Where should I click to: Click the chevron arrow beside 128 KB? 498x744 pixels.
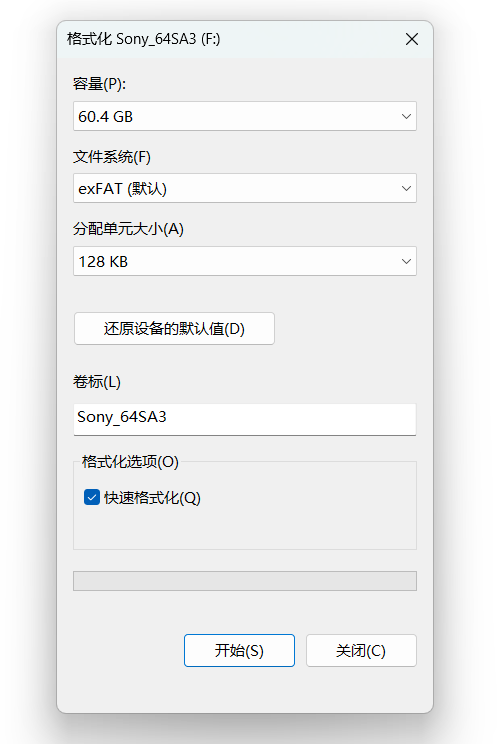pos(406,261)
